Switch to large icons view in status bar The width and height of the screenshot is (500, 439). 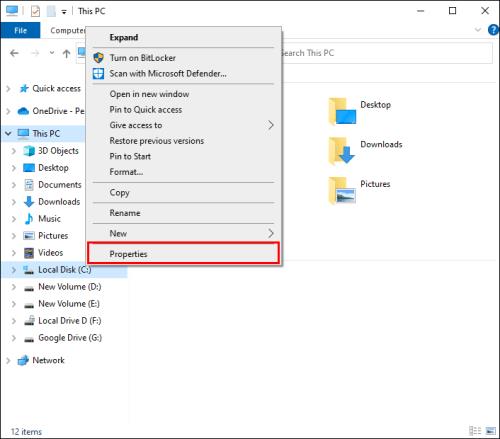pos(490,431)
